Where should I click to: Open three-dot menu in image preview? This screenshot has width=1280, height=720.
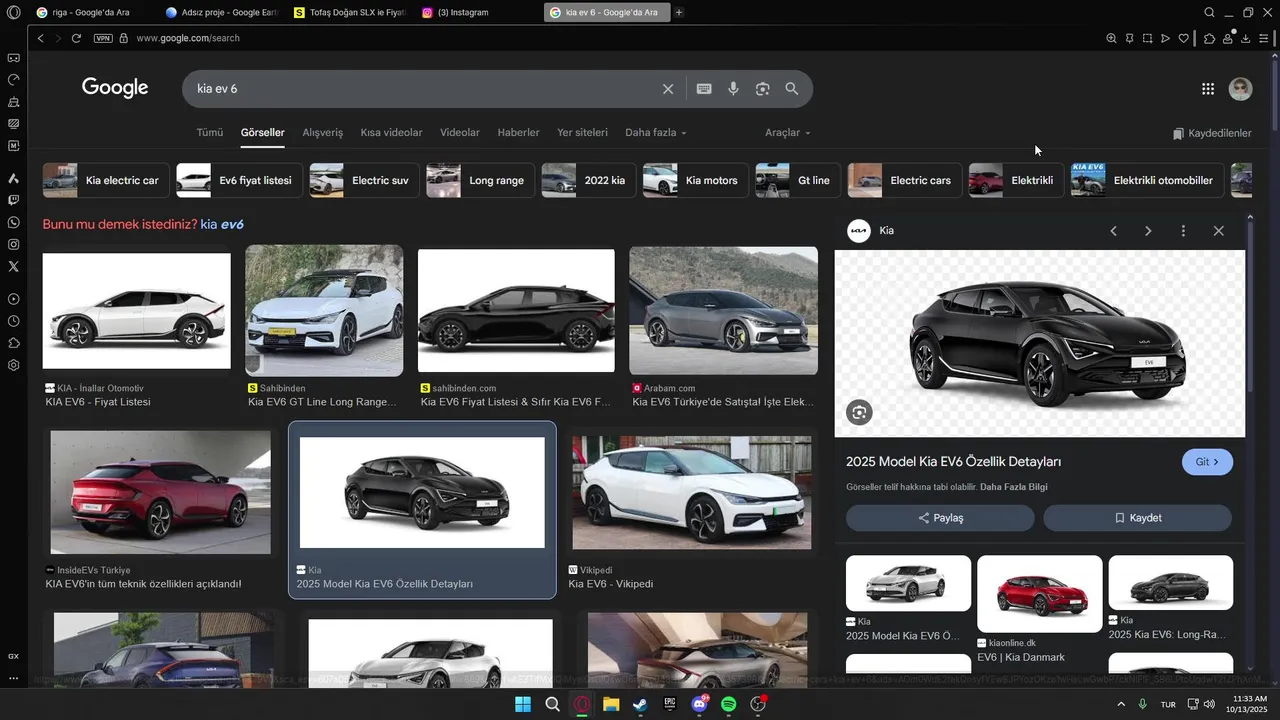(1183, 231)
